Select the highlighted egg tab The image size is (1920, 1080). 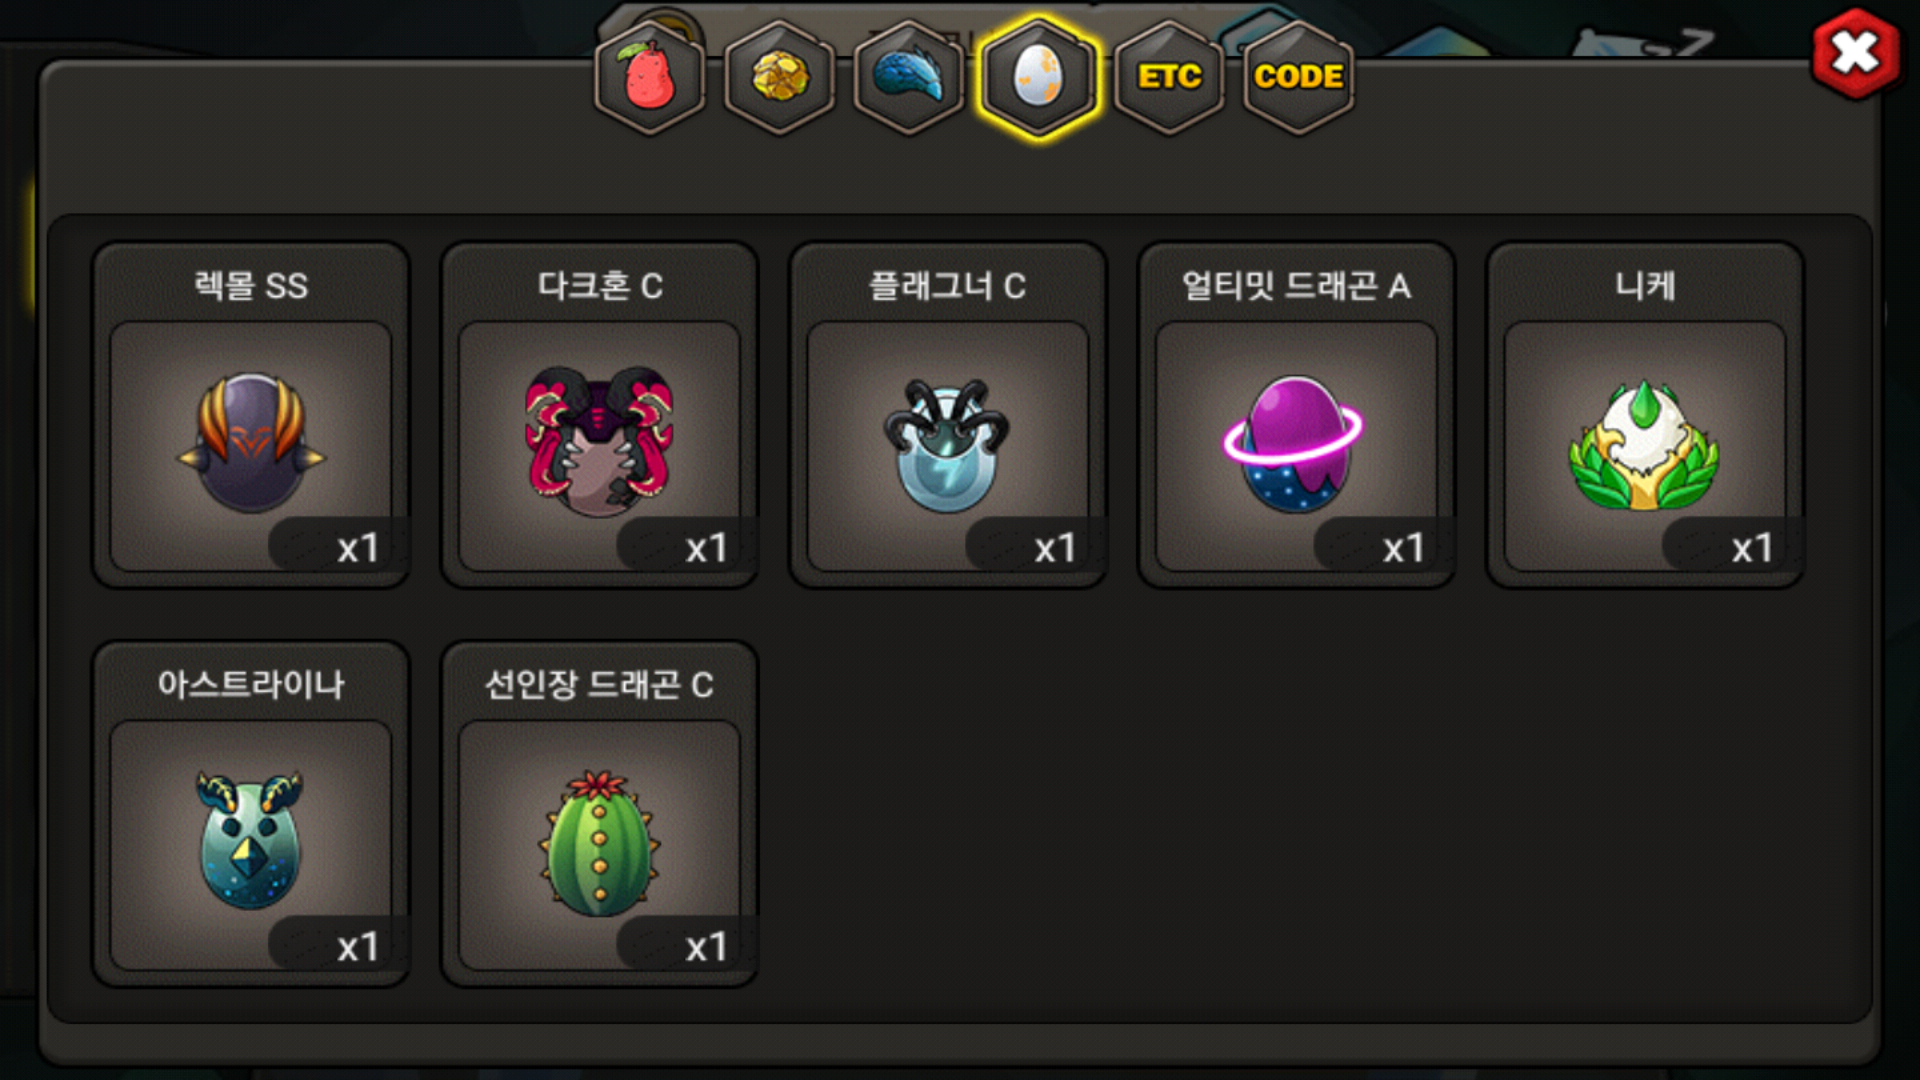tap(1039, 77)
